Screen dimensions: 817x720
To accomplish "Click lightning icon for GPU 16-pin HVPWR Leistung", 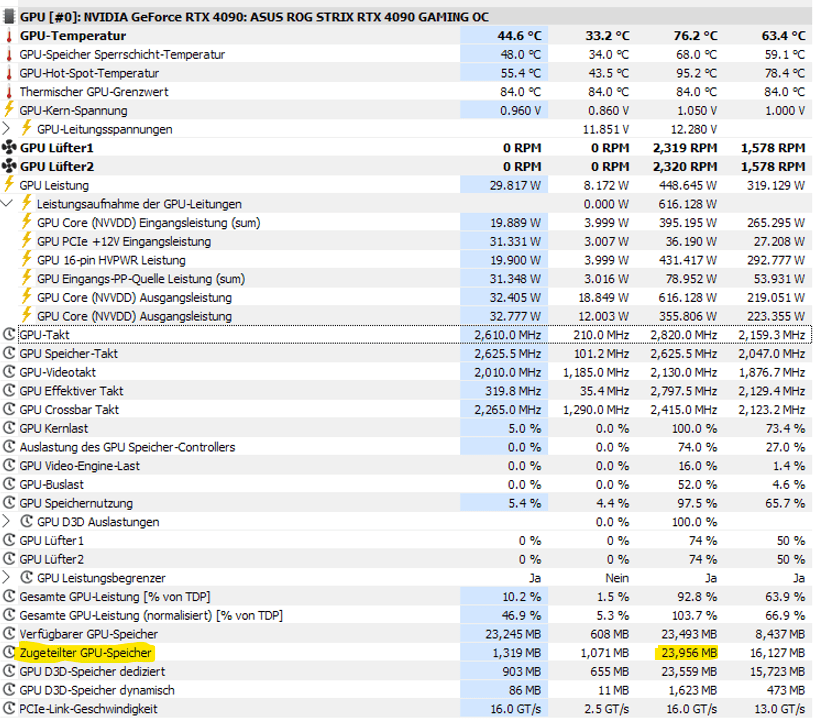I will pos(27,259).
